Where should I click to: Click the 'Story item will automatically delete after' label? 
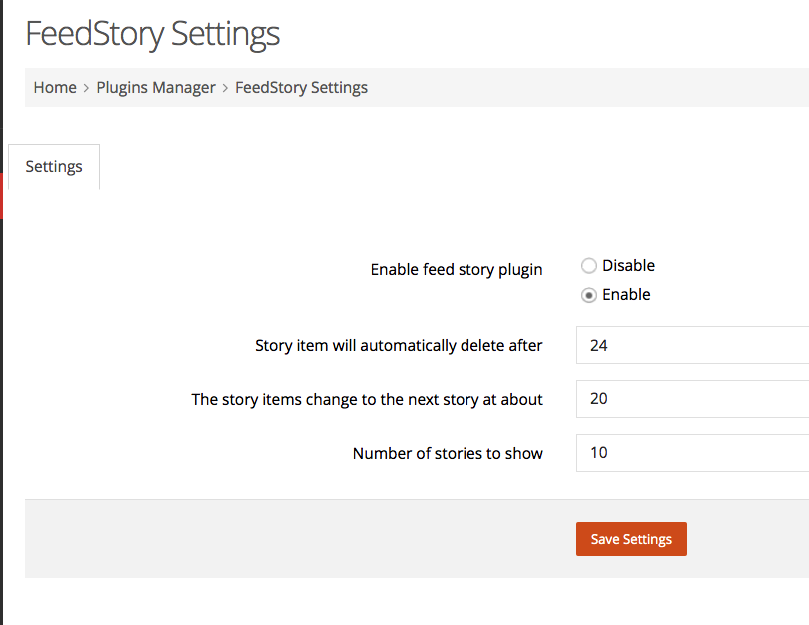pyautogui.click(x=399, y=345)
